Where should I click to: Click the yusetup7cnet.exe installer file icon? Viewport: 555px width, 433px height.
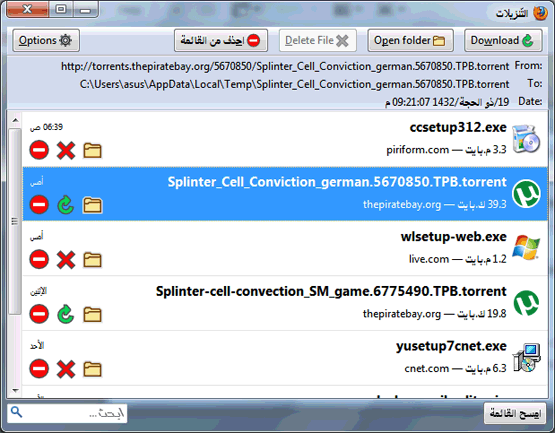(x=526, y=358)
